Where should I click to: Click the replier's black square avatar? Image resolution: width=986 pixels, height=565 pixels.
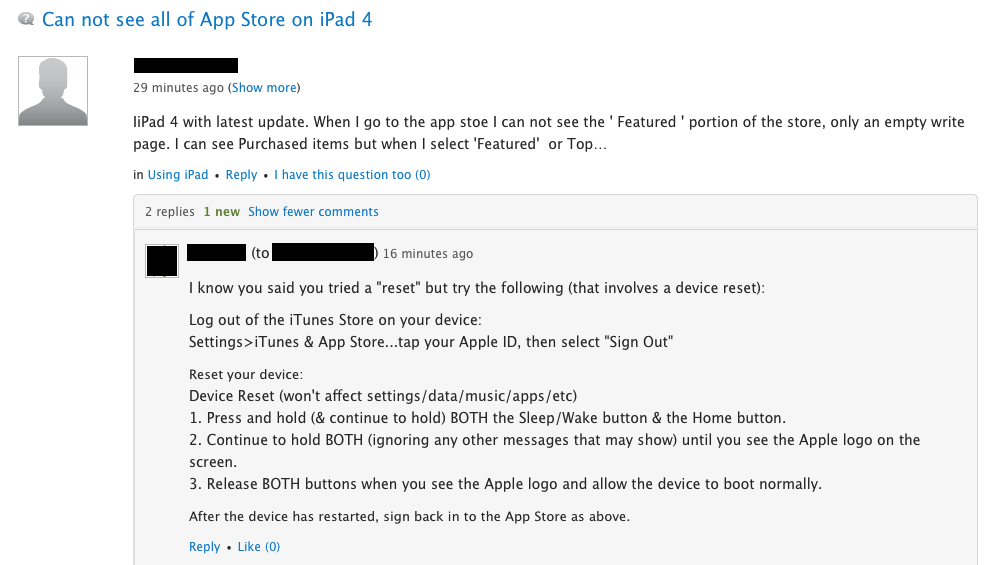pos(162,260)
